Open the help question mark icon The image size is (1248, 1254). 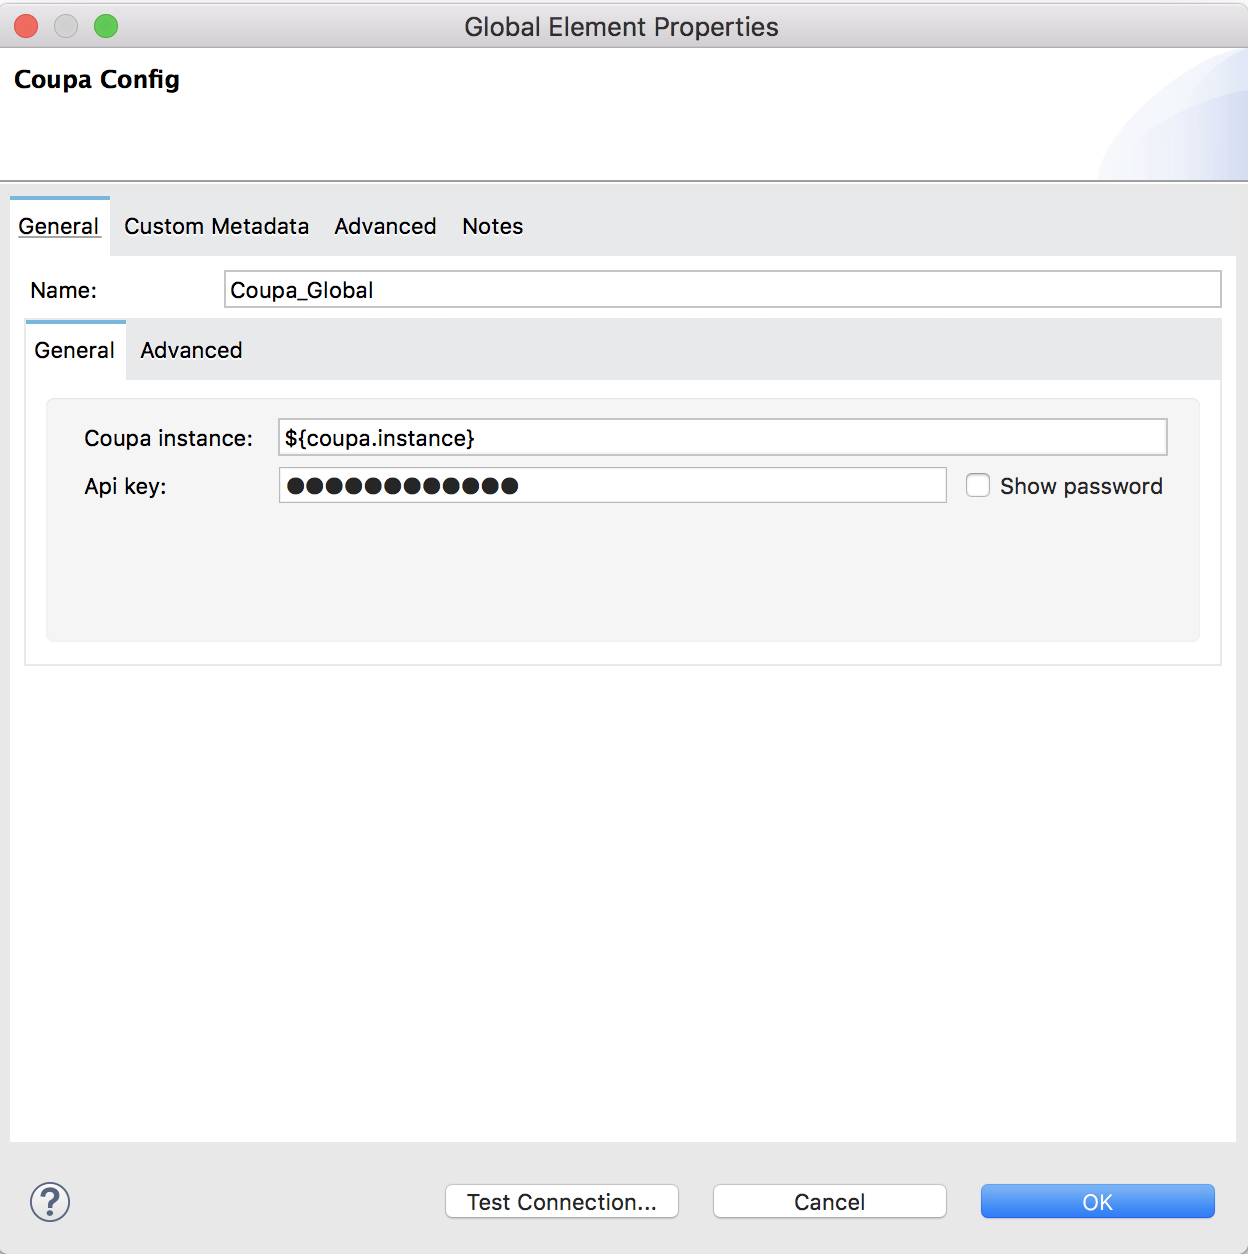click(50, 1201)
